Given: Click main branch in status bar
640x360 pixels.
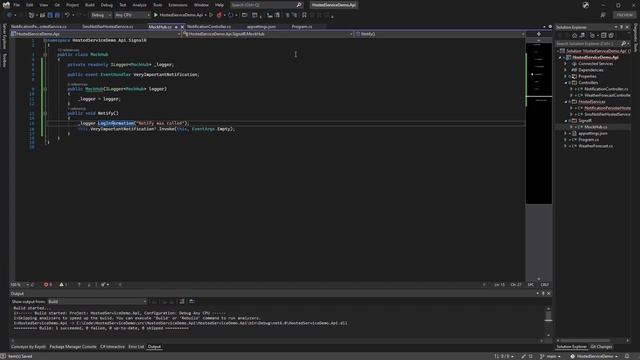Looking at the screenshot, I should (551, 356).
